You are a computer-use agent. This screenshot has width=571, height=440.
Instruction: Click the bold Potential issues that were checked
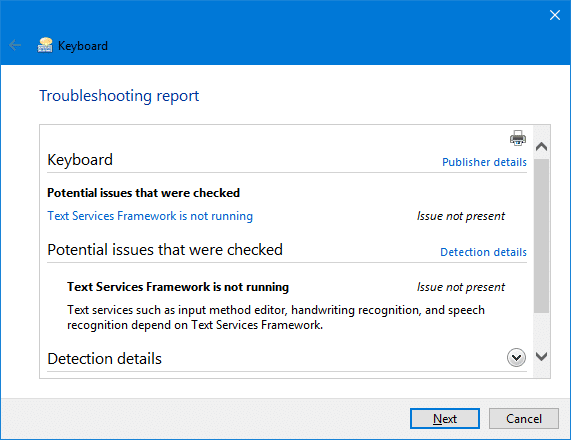[143, 193]
